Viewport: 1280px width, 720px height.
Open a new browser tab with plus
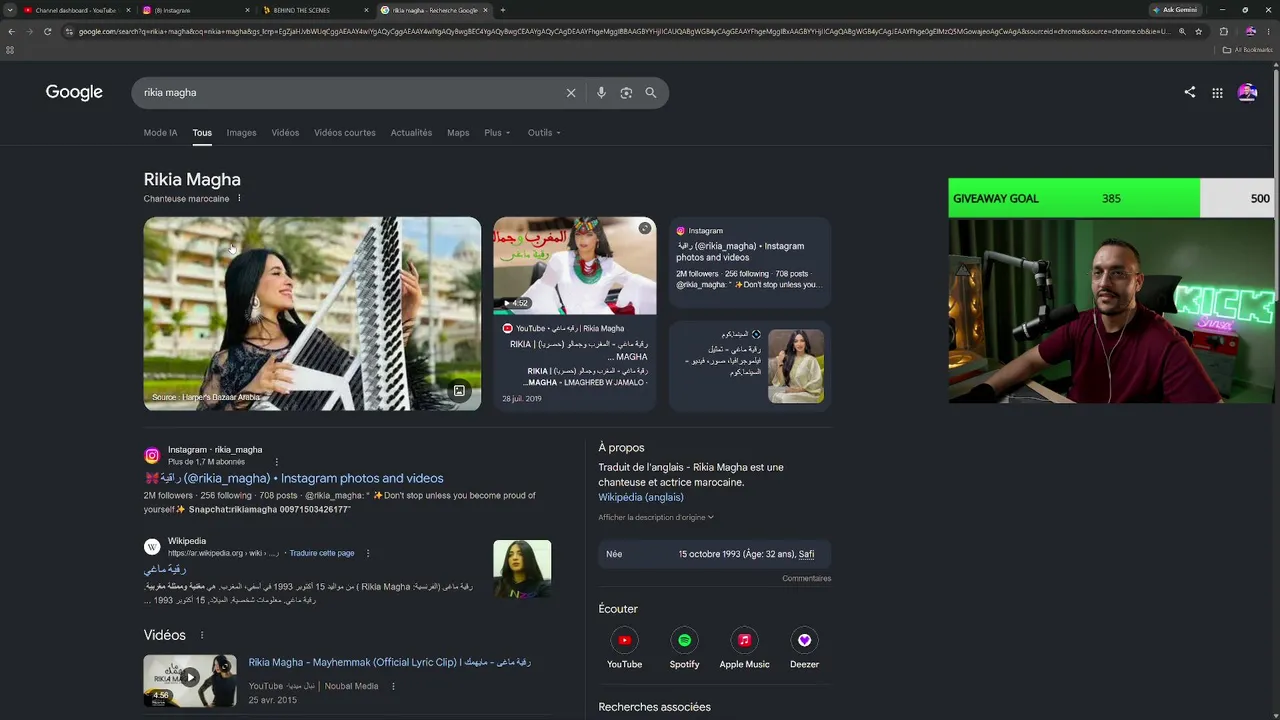(503, 10)
